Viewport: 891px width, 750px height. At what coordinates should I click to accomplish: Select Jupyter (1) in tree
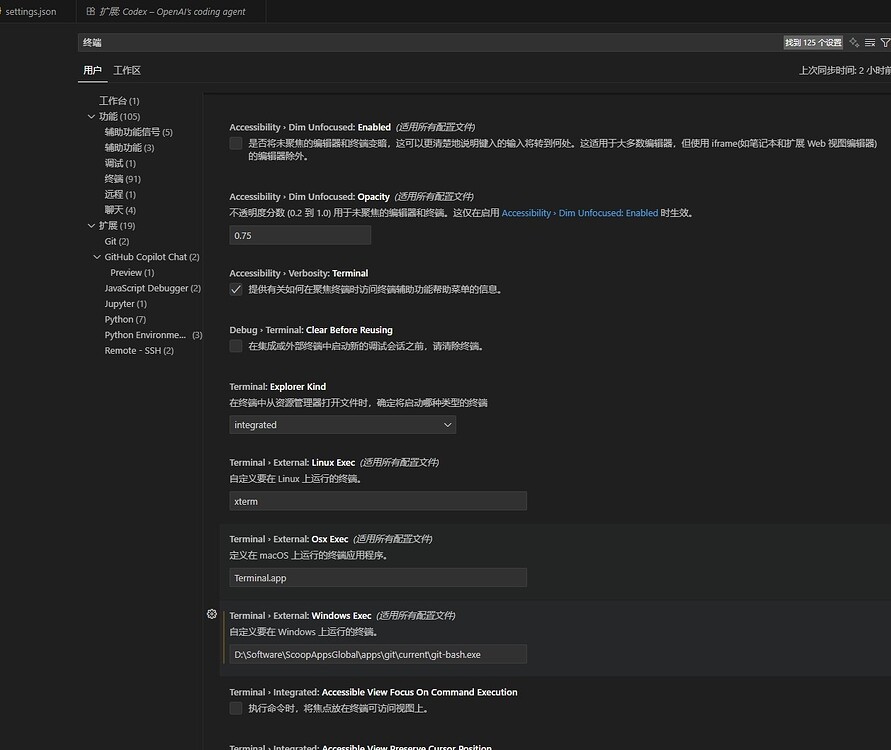(125, 304)
